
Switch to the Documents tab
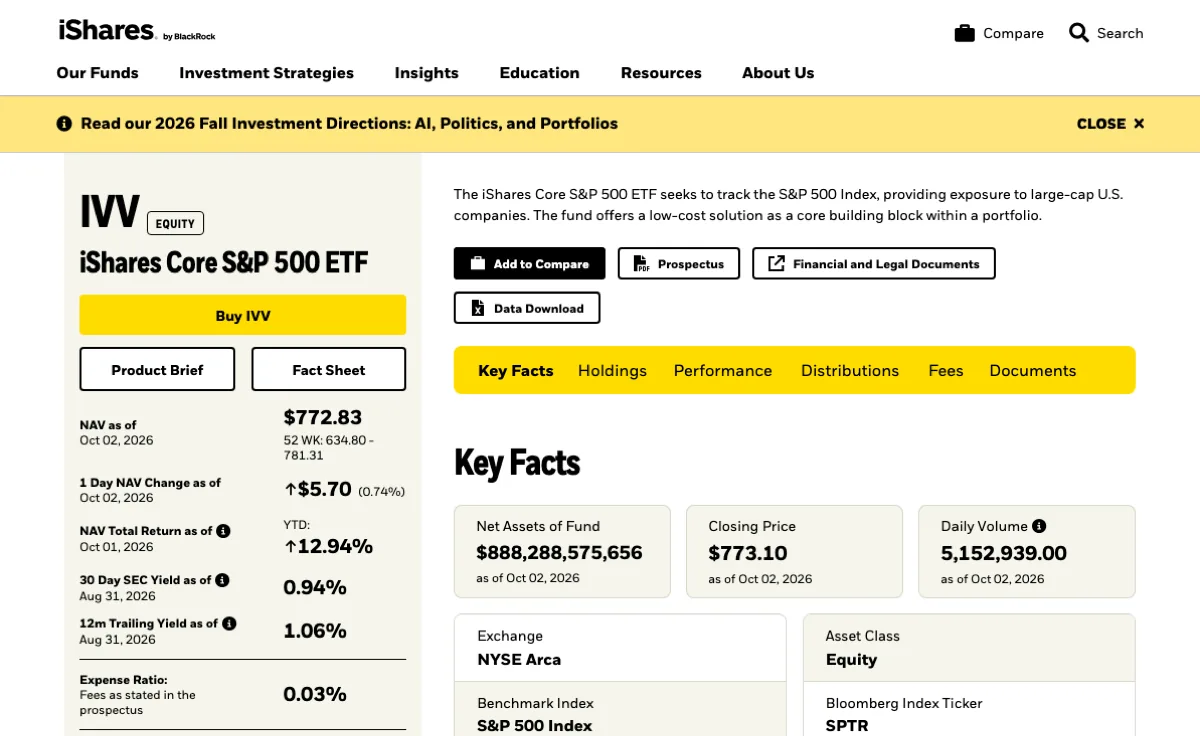click(x=1033, y=370)
